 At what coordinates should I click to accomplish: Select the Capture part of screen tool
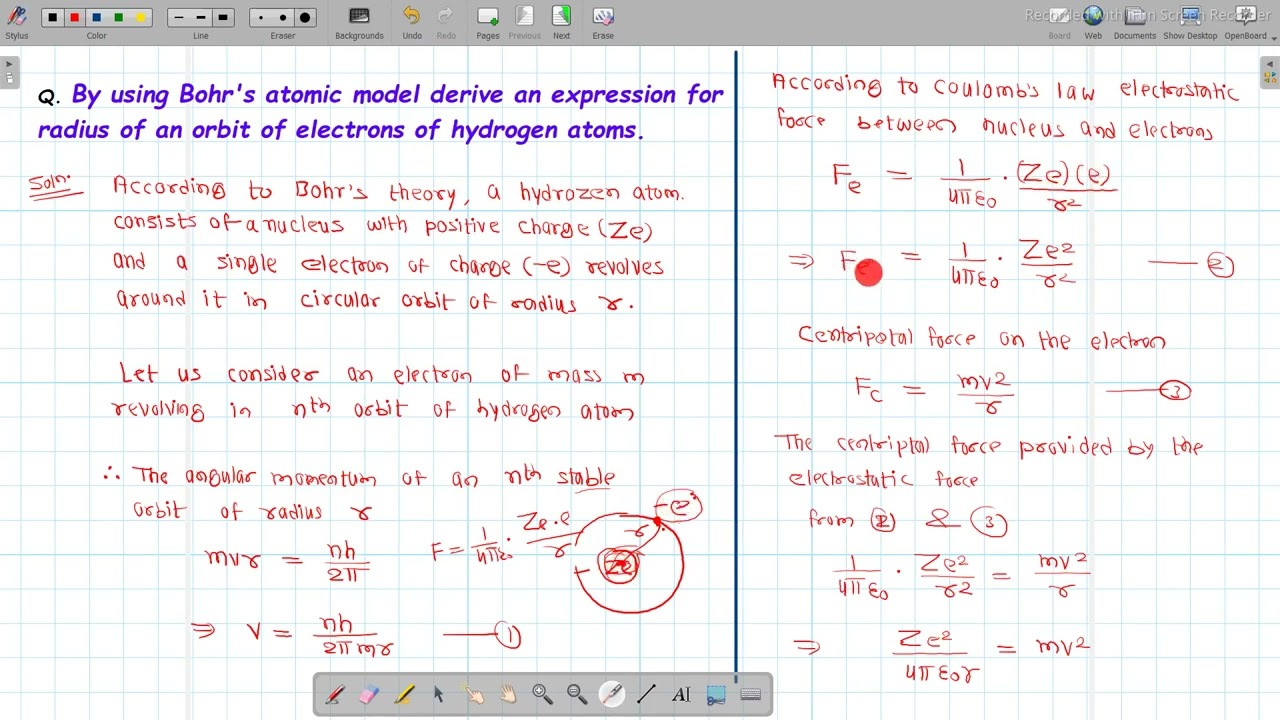716,694
